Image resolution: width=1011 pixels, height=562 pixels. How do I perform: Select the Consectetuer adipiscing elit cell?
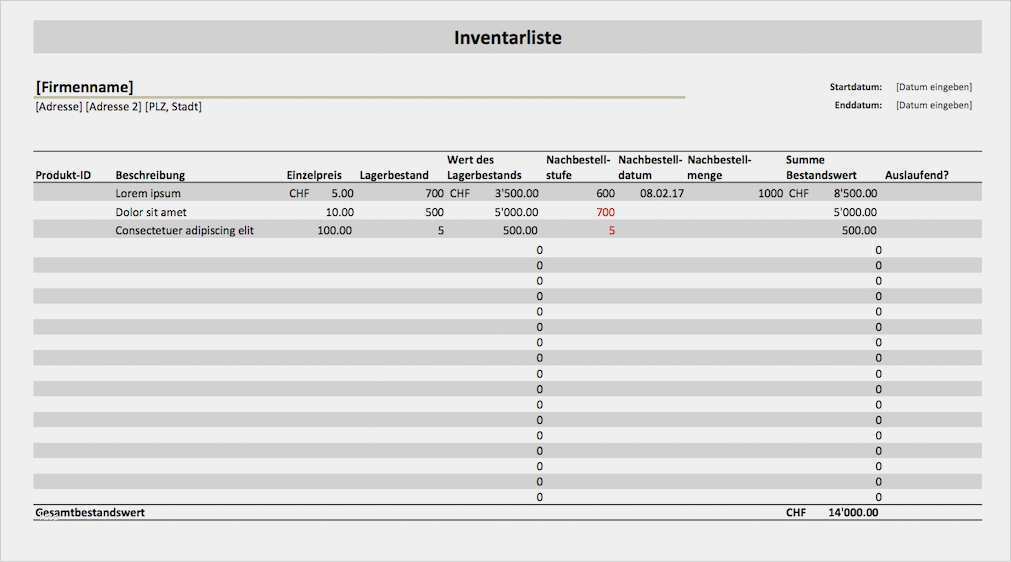[184, 231]
